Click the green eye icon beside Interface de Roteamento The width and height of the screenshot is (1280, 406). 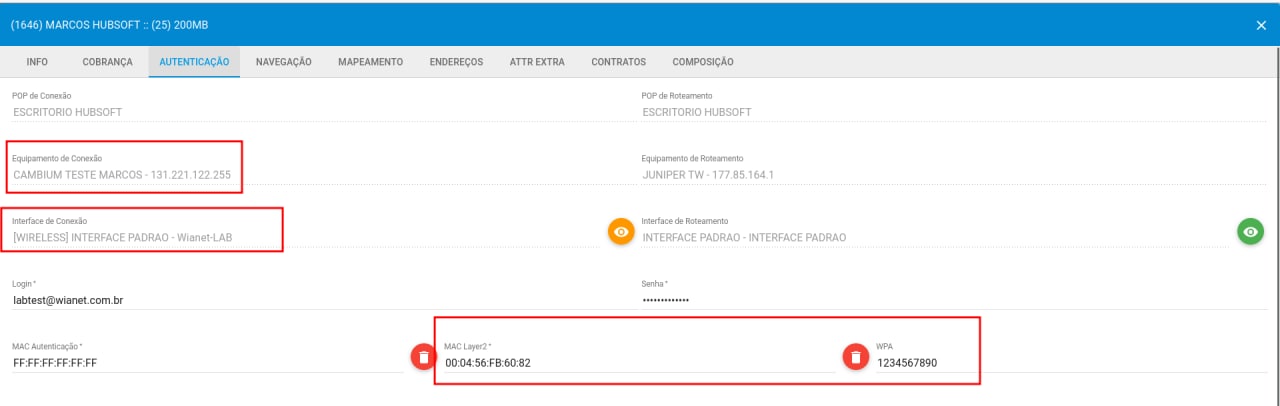(1249, 232)
